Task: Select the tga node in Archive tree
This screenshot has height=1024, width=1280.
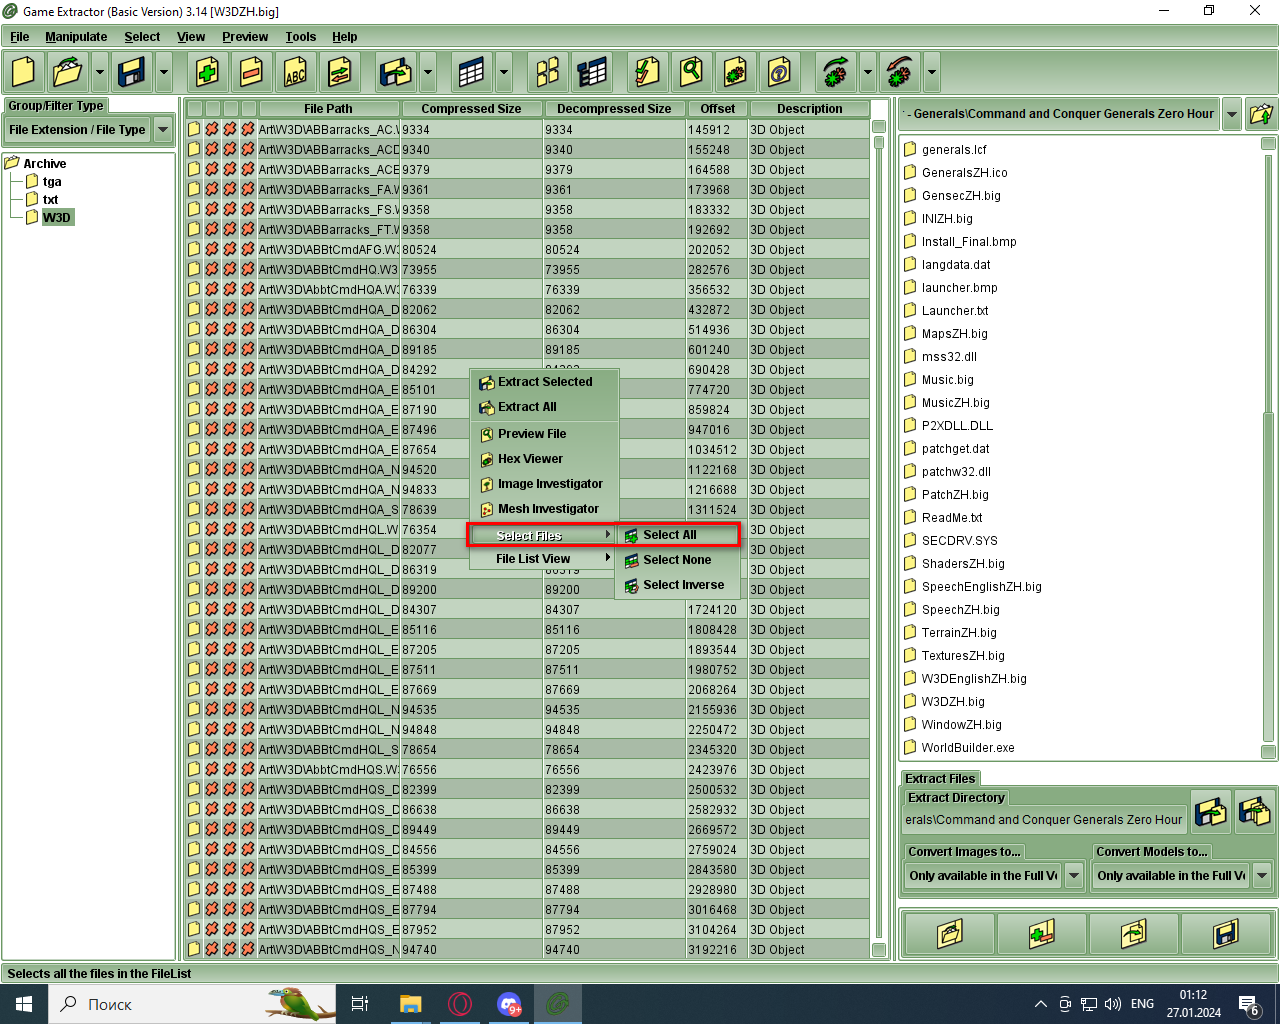Action: [52, 182]
